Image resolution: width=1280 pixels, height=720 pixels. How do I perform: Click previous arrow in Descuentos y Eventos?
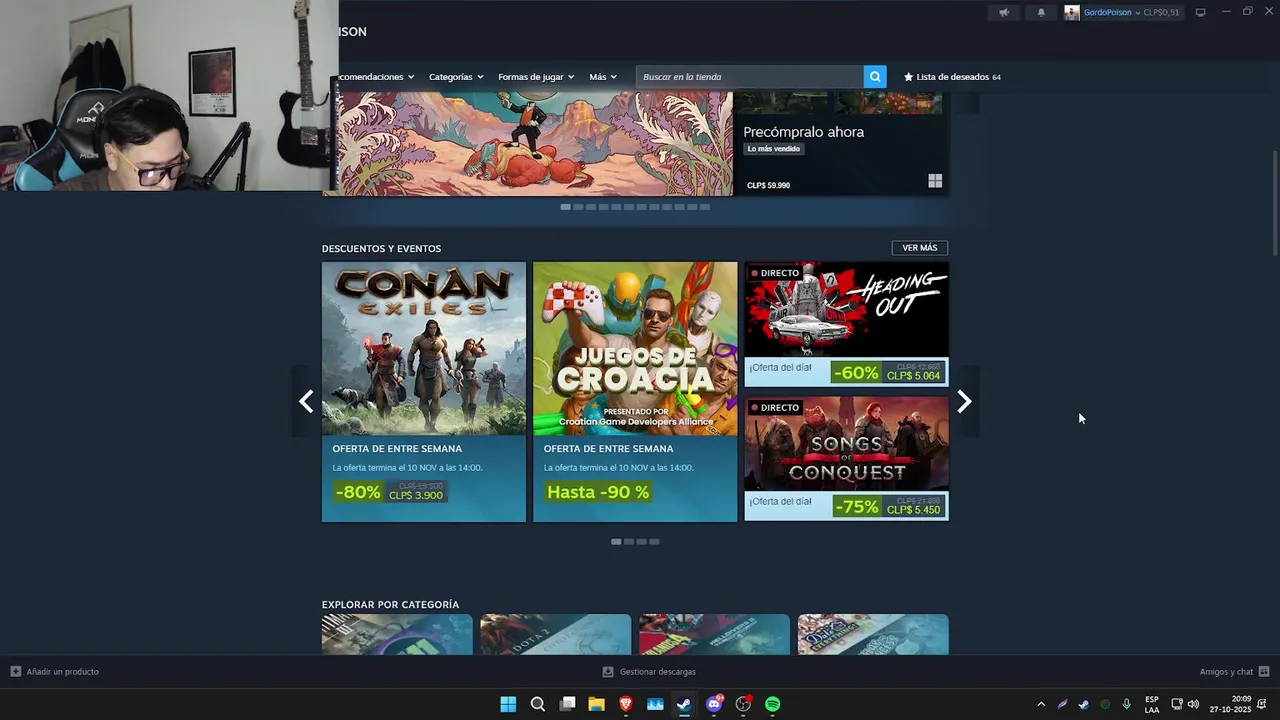[x=306, y=401]
